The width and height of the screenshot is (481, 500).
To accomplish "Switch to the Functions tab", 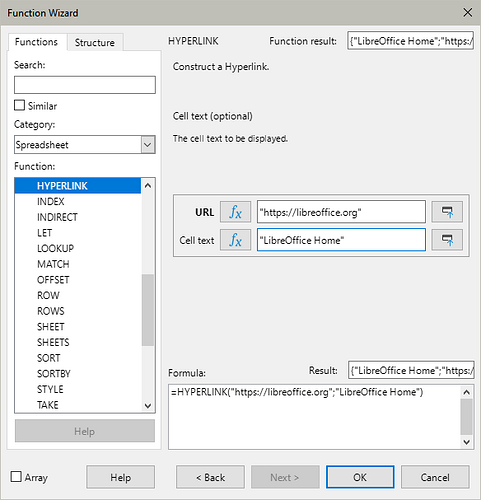I will pos(36,42).
